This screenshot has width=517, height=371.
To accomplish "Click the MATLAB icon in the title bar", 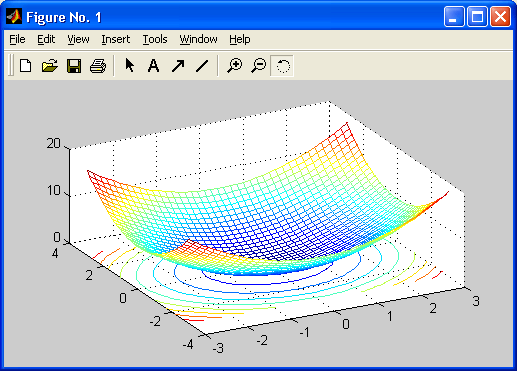I will pyautogui.click(x=14, y=17).
